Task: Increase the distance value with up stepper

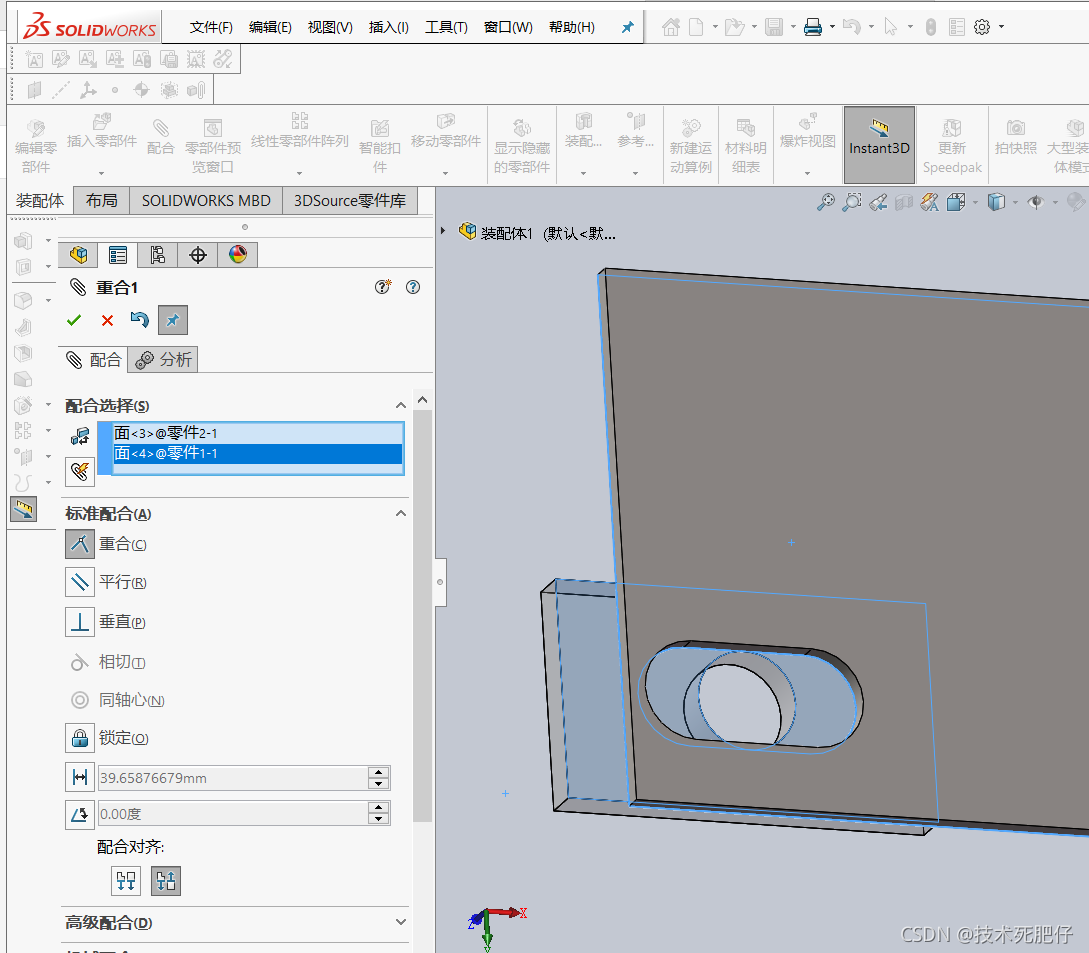Action: tap(379, 772)
